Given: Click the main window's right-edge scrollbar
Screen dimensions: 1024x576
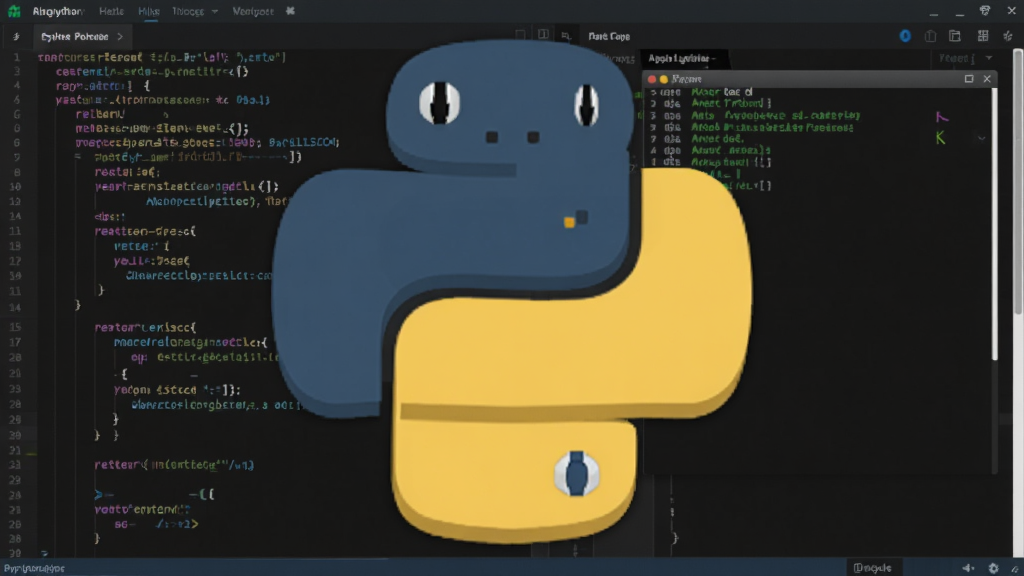Looking at the screenshot, I should [1017, 183].
